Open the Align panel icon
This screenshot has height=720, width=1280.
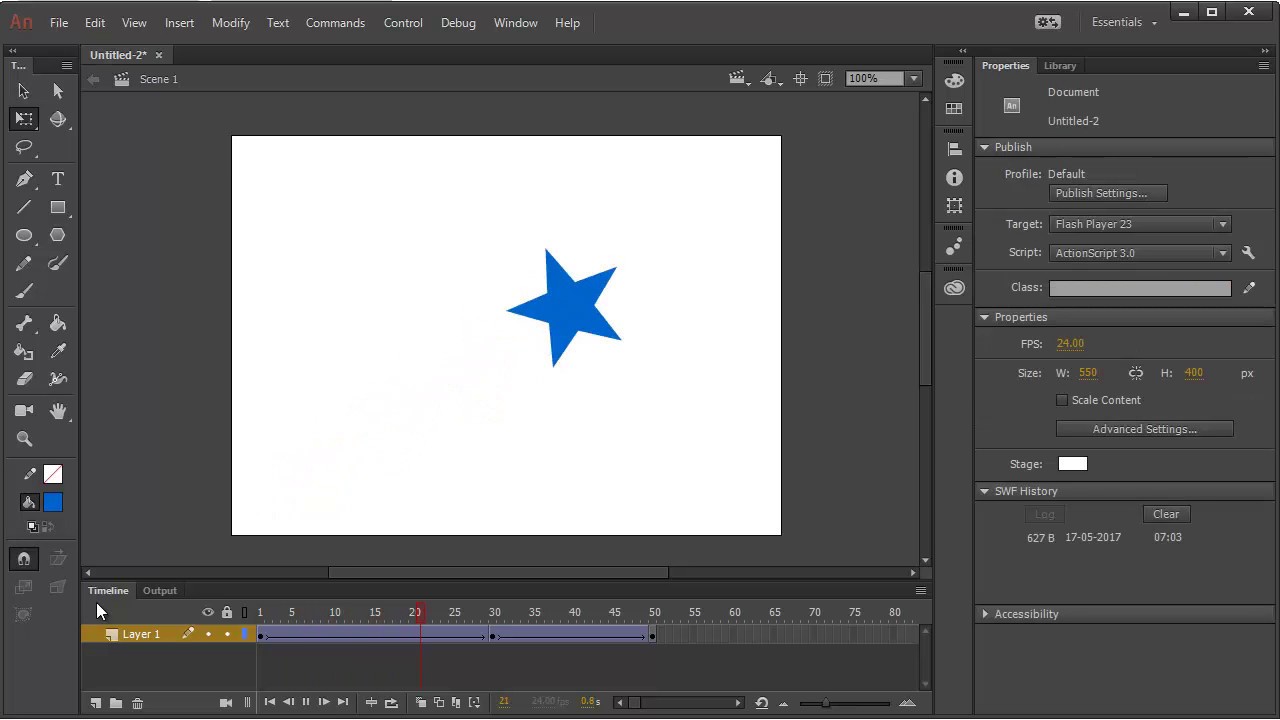[x=954, y=149]
